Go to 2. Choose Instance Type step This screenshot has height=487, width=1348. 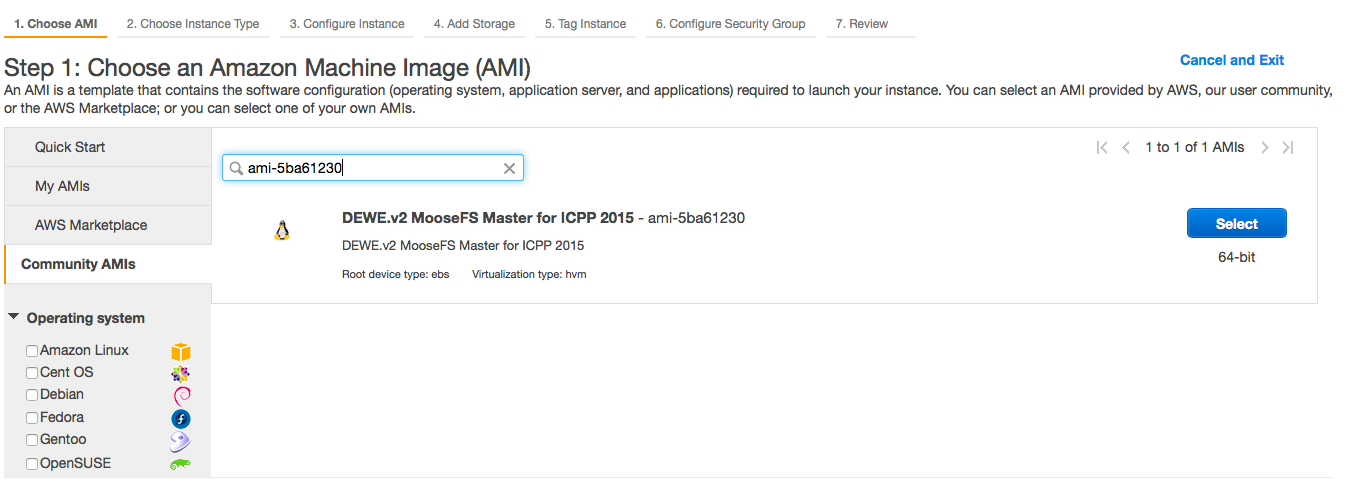(193, 24)
